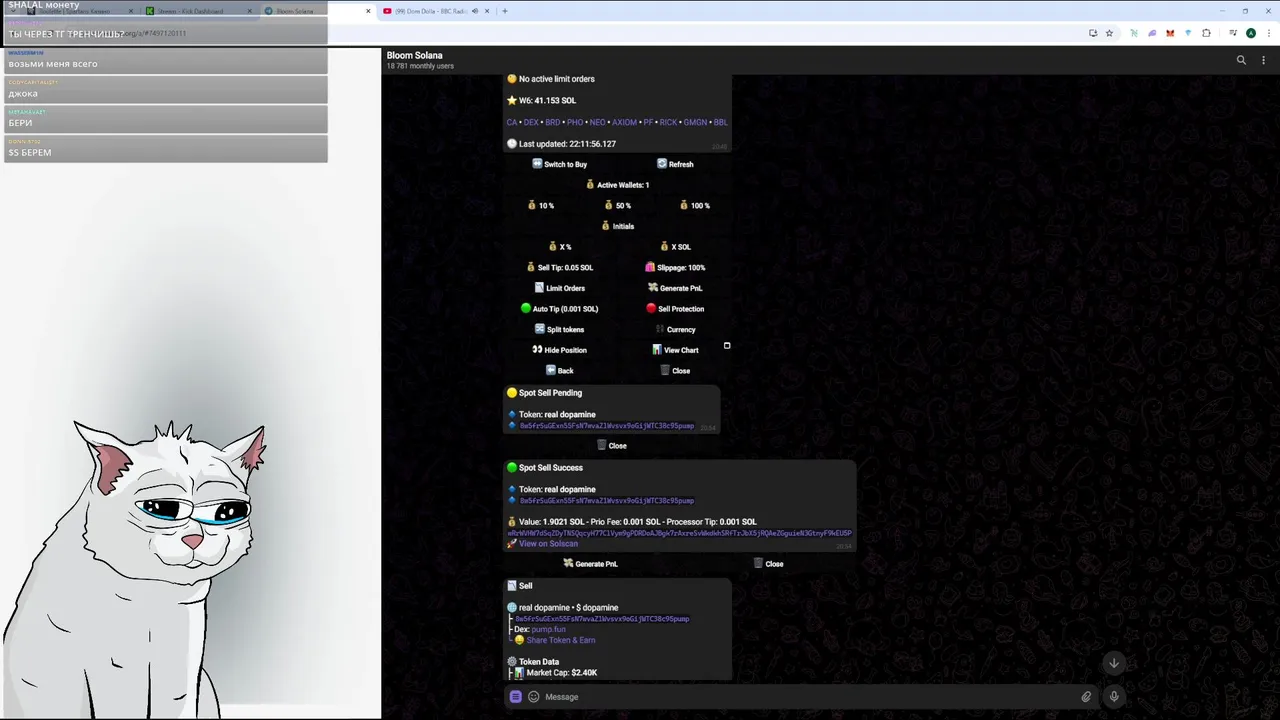Image resolution: width=1280 pixels, height=720 pixels.
Task: Open View on Solscan link
Action: (x=548, y=543)
